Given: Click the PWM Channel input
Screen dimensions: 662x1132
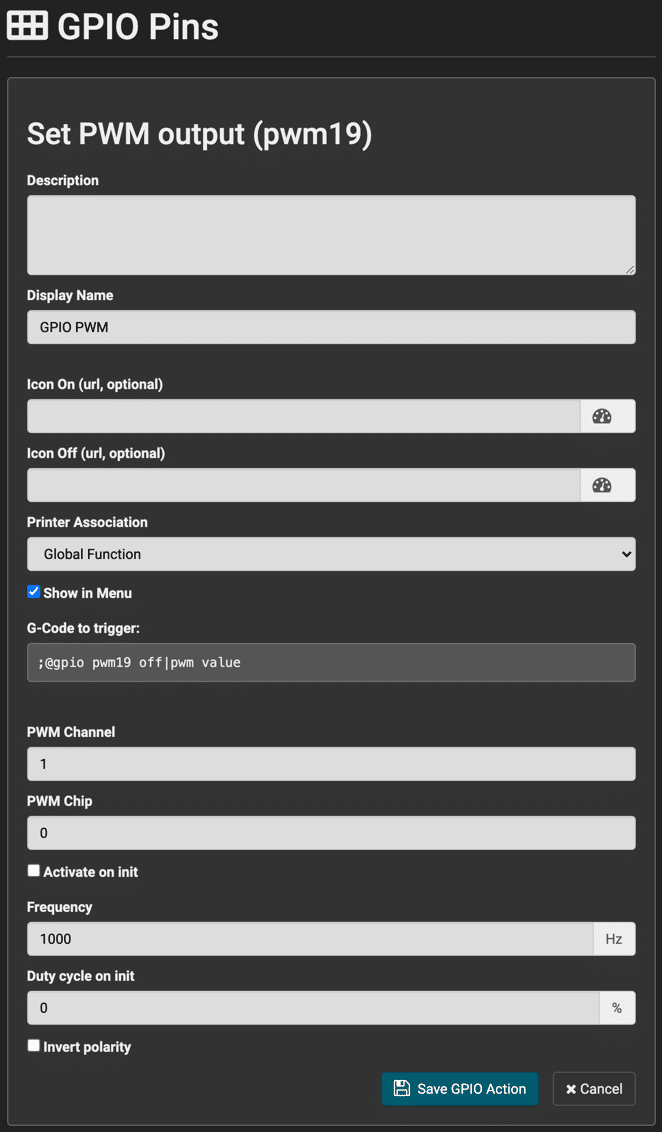Looking at the screenshot, I should click(x=331, y=764).
